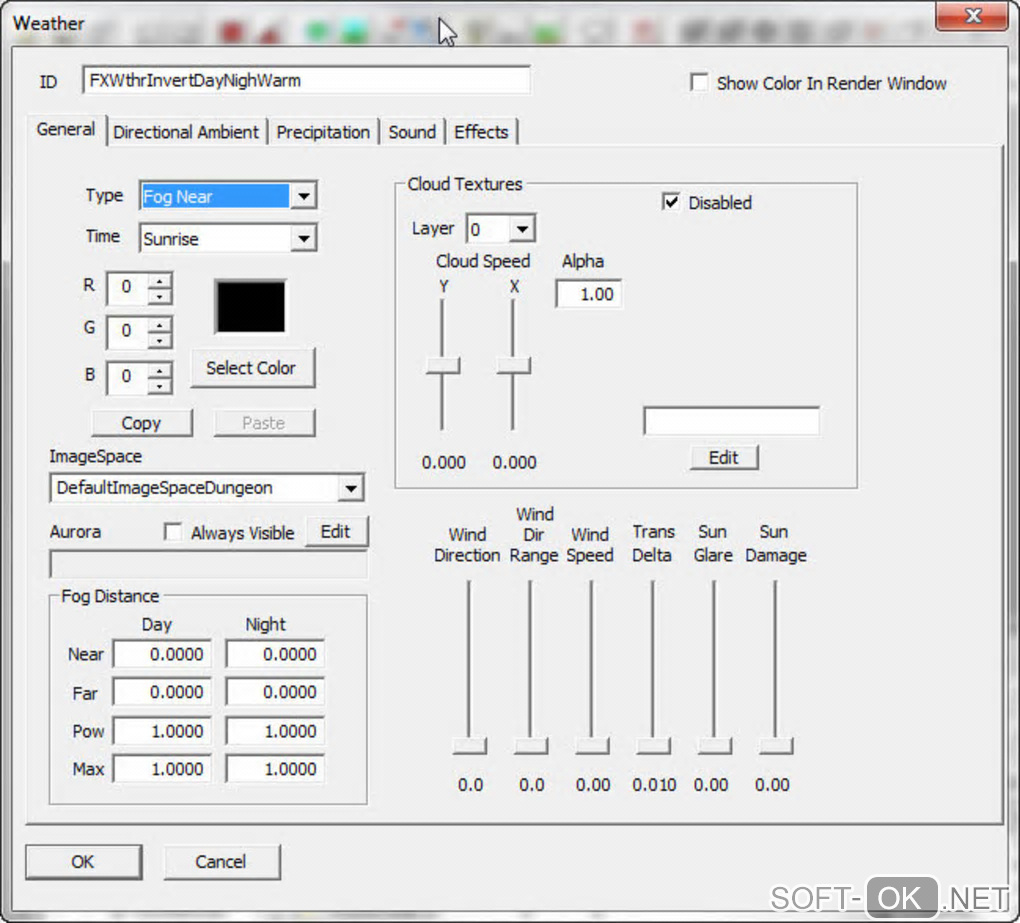Click the Fog Pow Night field
Image resolution: width=1020 pixels, height=923 pixels.
coord(275,730)
